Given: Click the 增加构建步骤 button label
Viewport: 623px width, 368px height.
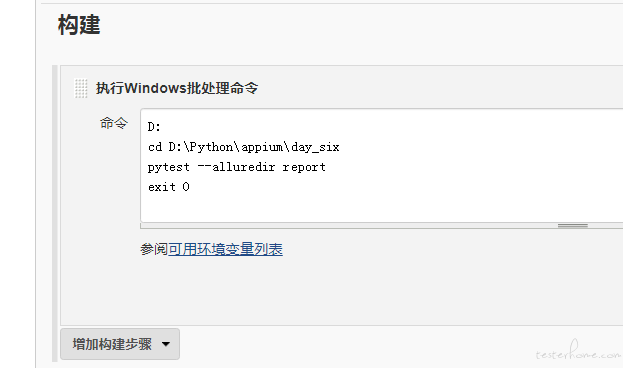Looking at the screenshot, I should (112, 344).
